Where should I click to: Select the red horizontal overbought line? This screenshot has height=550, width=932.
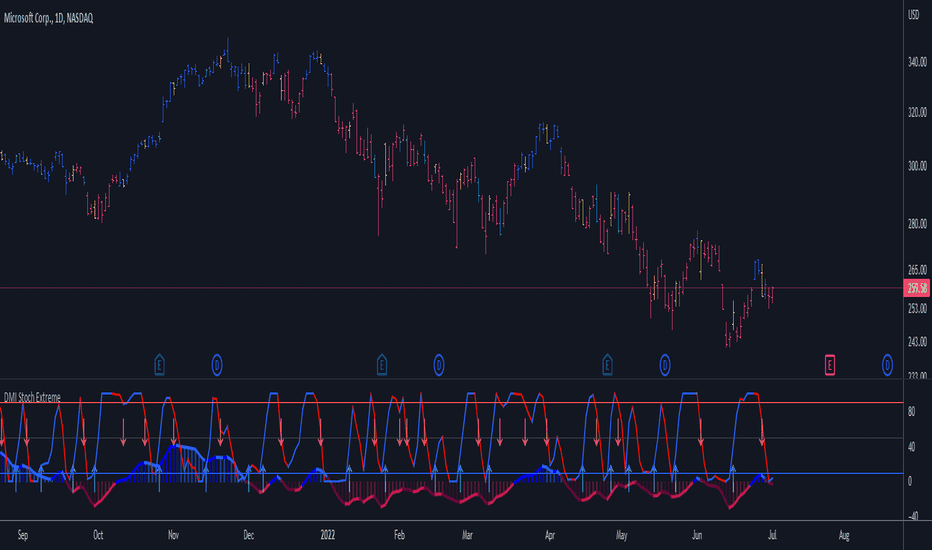pyautogui.click(x=452, y=403)
